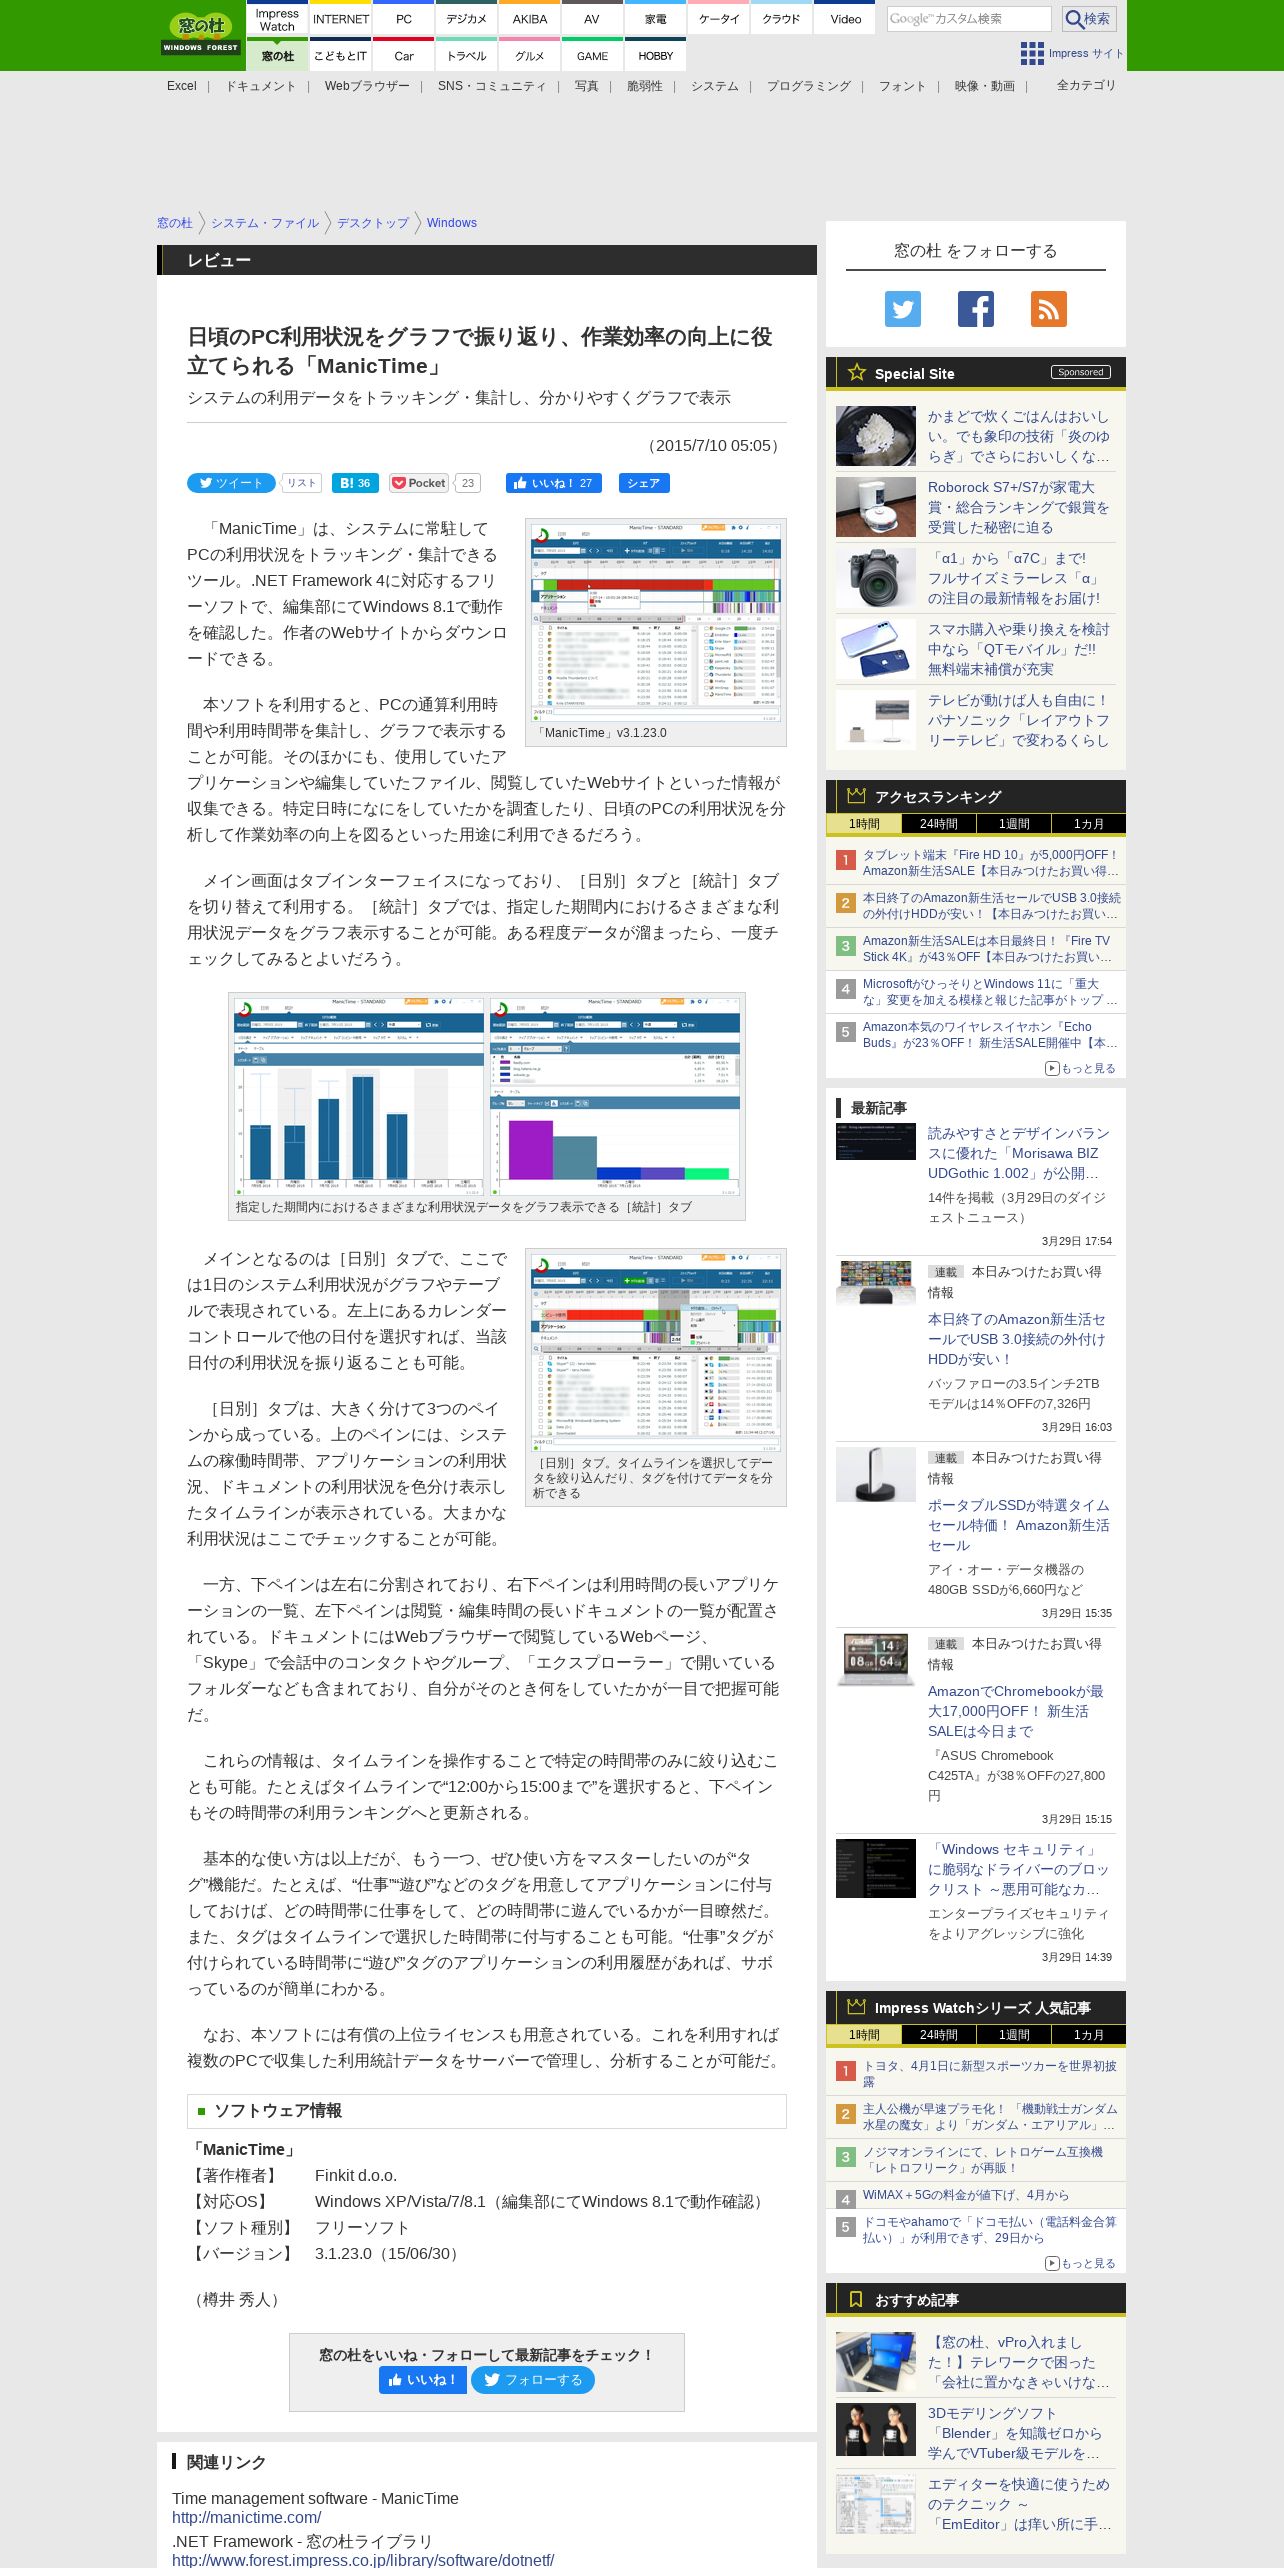Screen dimensions: 1284x2568
Task: Open the α1 camera Special Site thumbnail
Action: pos(876,578)
